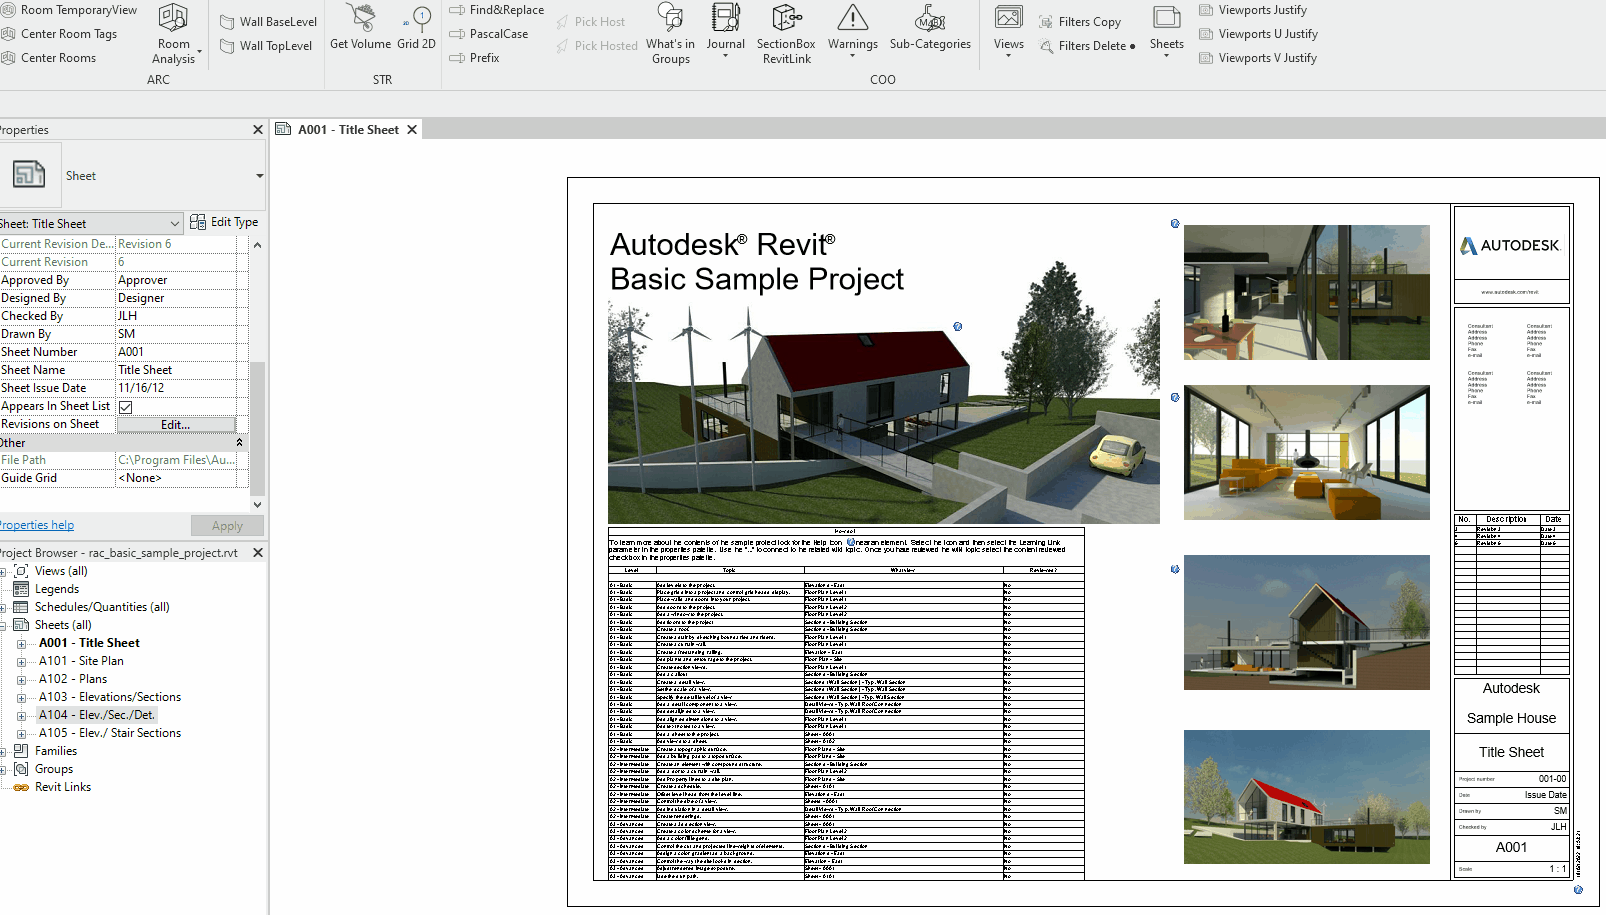Click the Room Analysis tool icon
1606x915 pixels.
pos(174,18)
